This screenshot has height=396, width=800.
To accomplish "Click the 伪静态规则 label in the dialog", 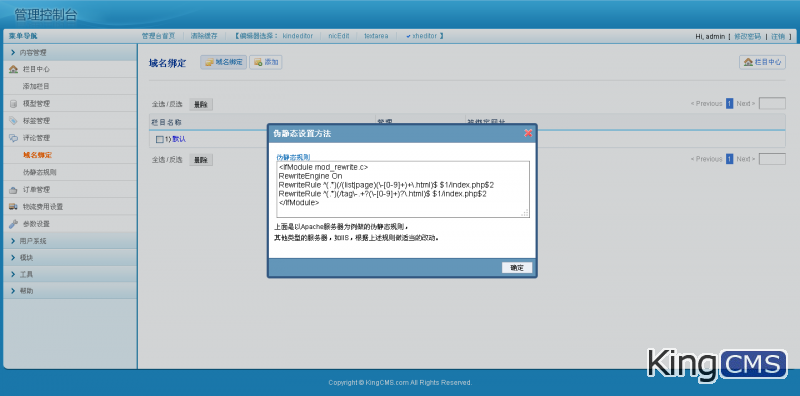I will click(x=293, y=157).
